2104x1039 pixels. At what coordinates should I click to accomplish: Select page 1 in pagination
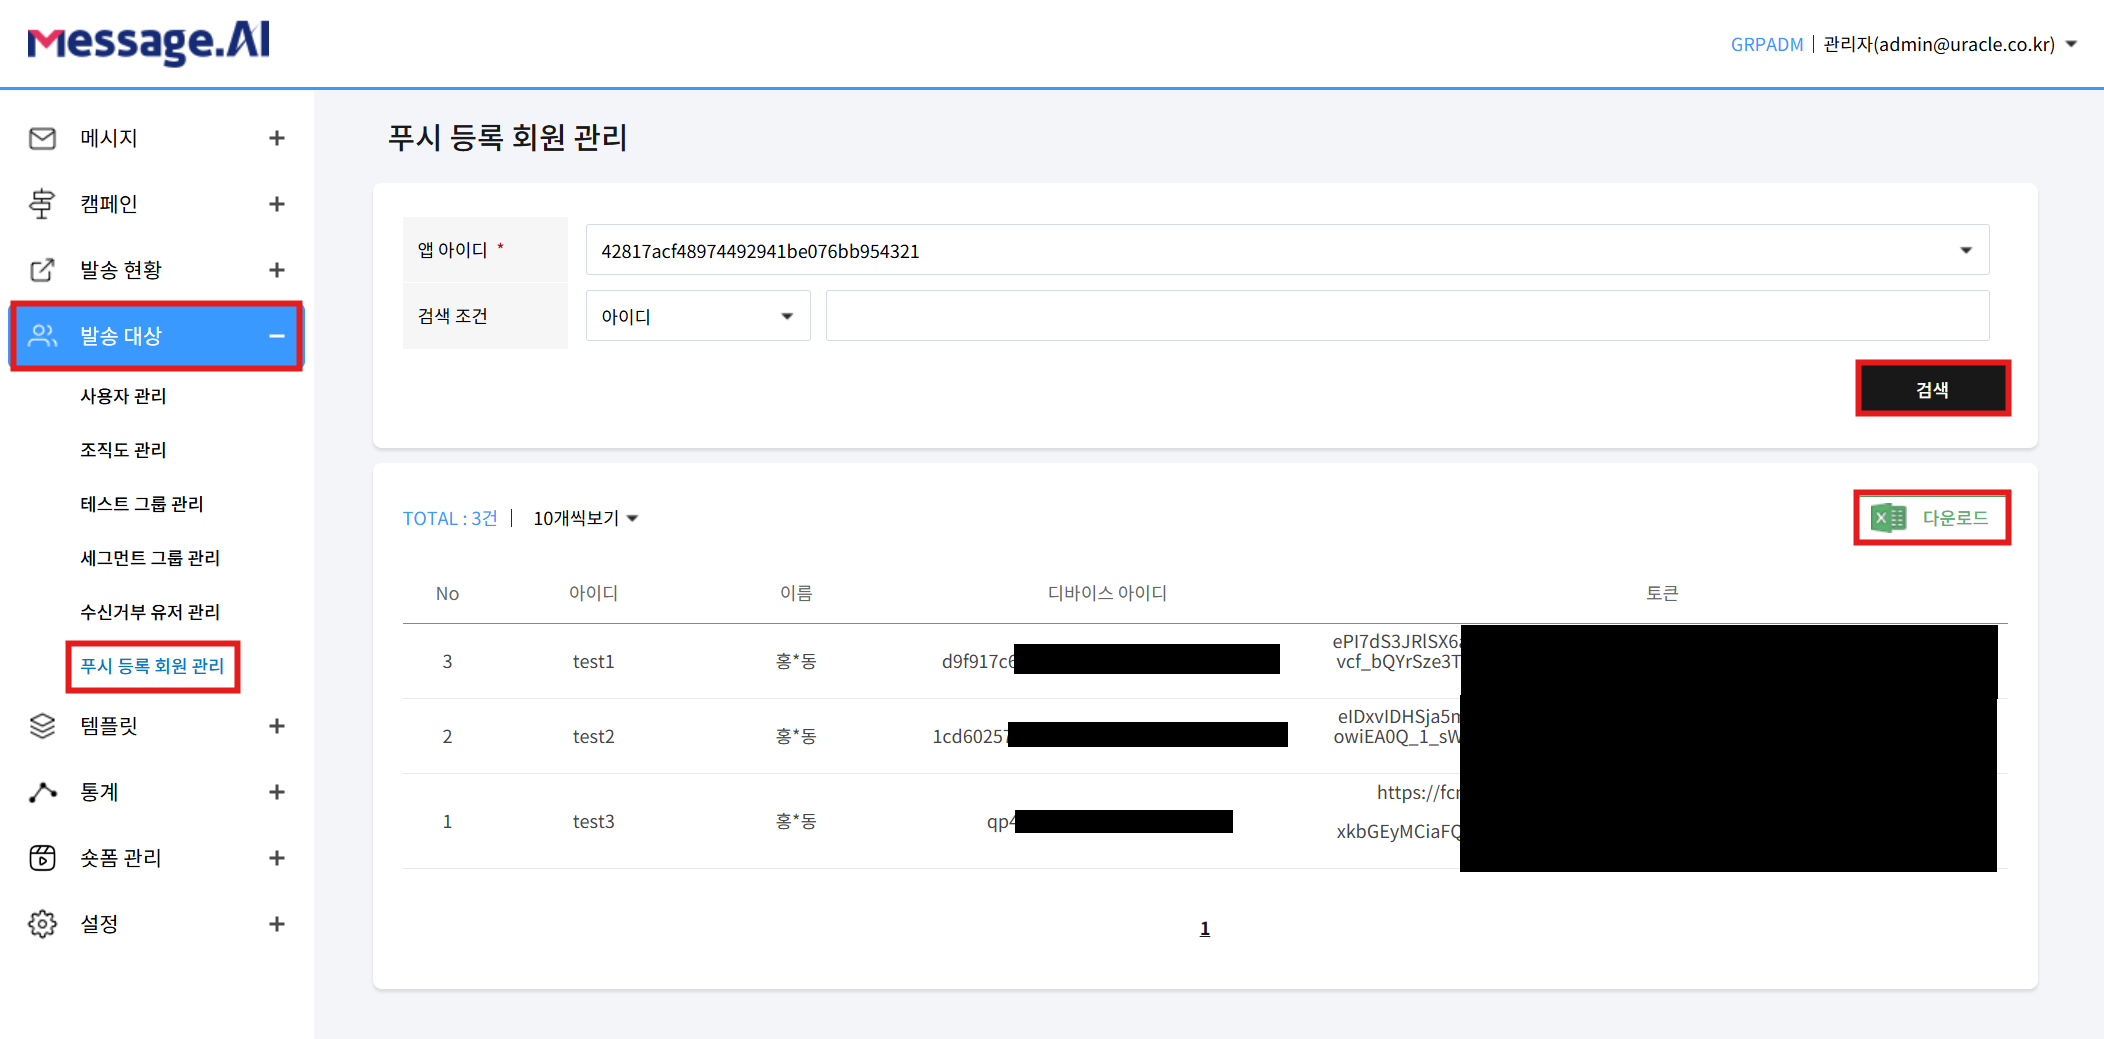pos(1205,928)
